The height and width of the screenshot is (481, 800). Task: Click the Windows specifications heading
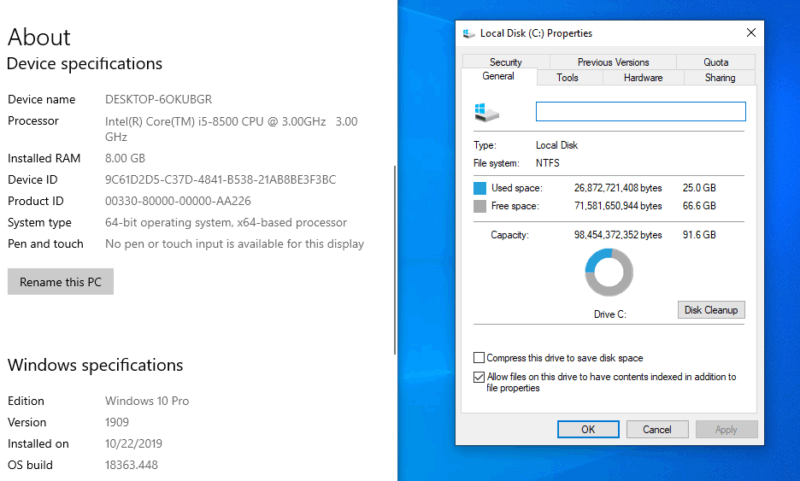(95, 365)
